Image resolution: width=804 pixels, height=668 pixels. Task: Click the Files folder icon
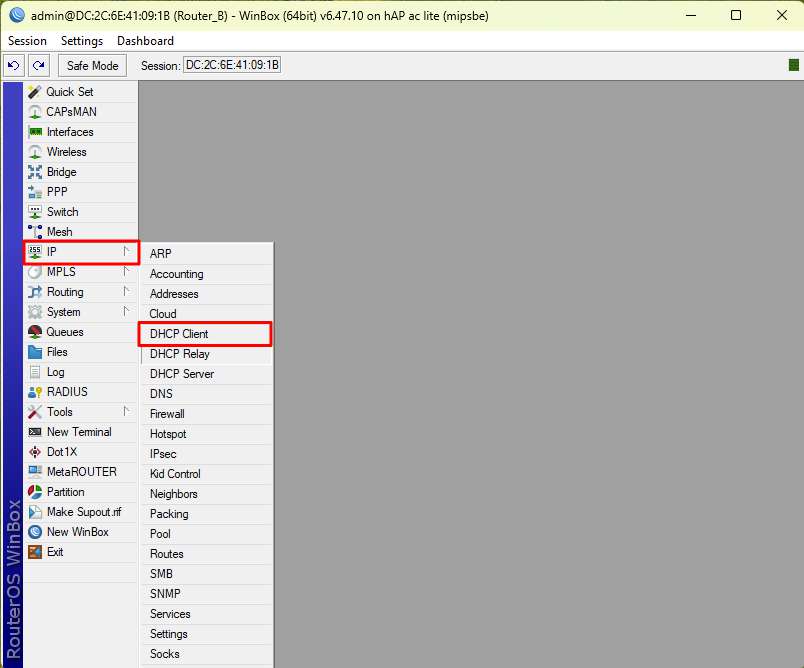coord(35,352)
